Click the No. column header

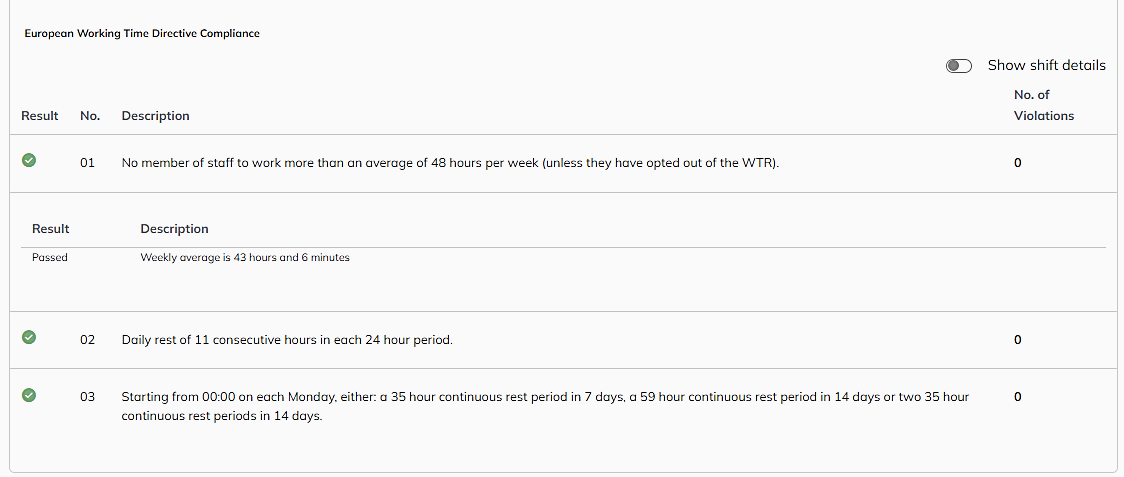pos(90,115)
